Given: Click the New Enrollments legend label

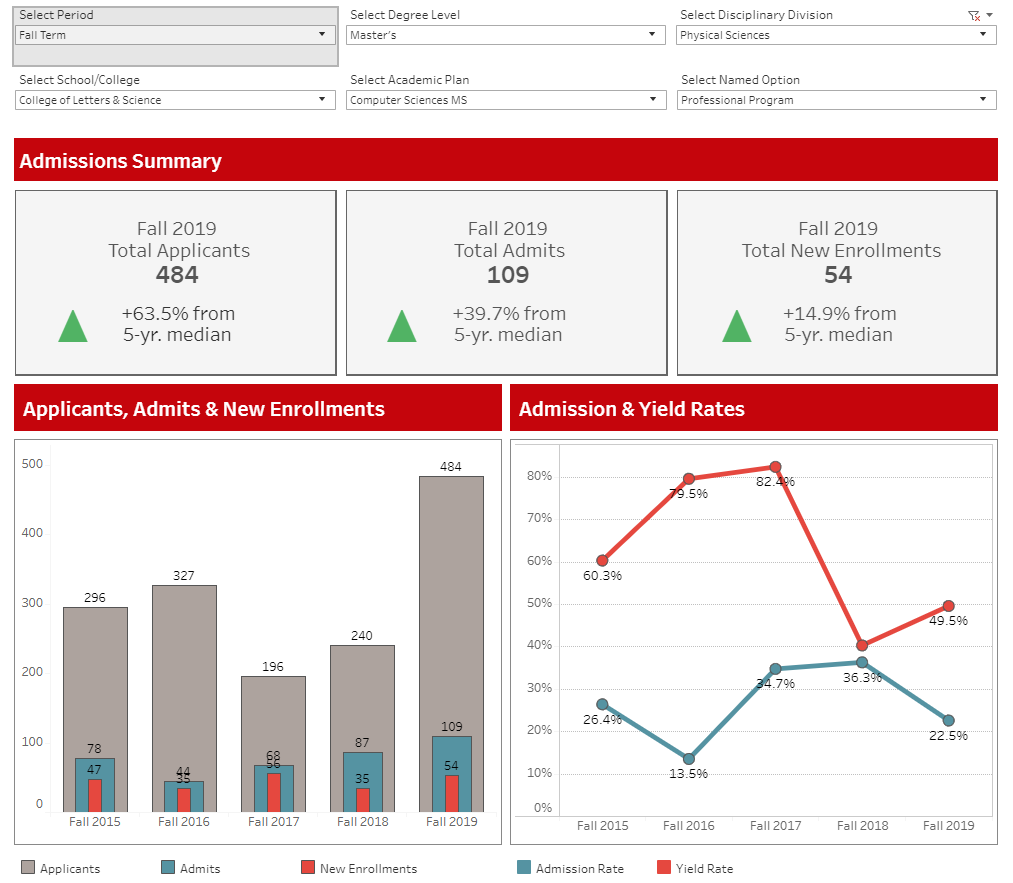Looking at the screenshot, I should tap(368, 869).
